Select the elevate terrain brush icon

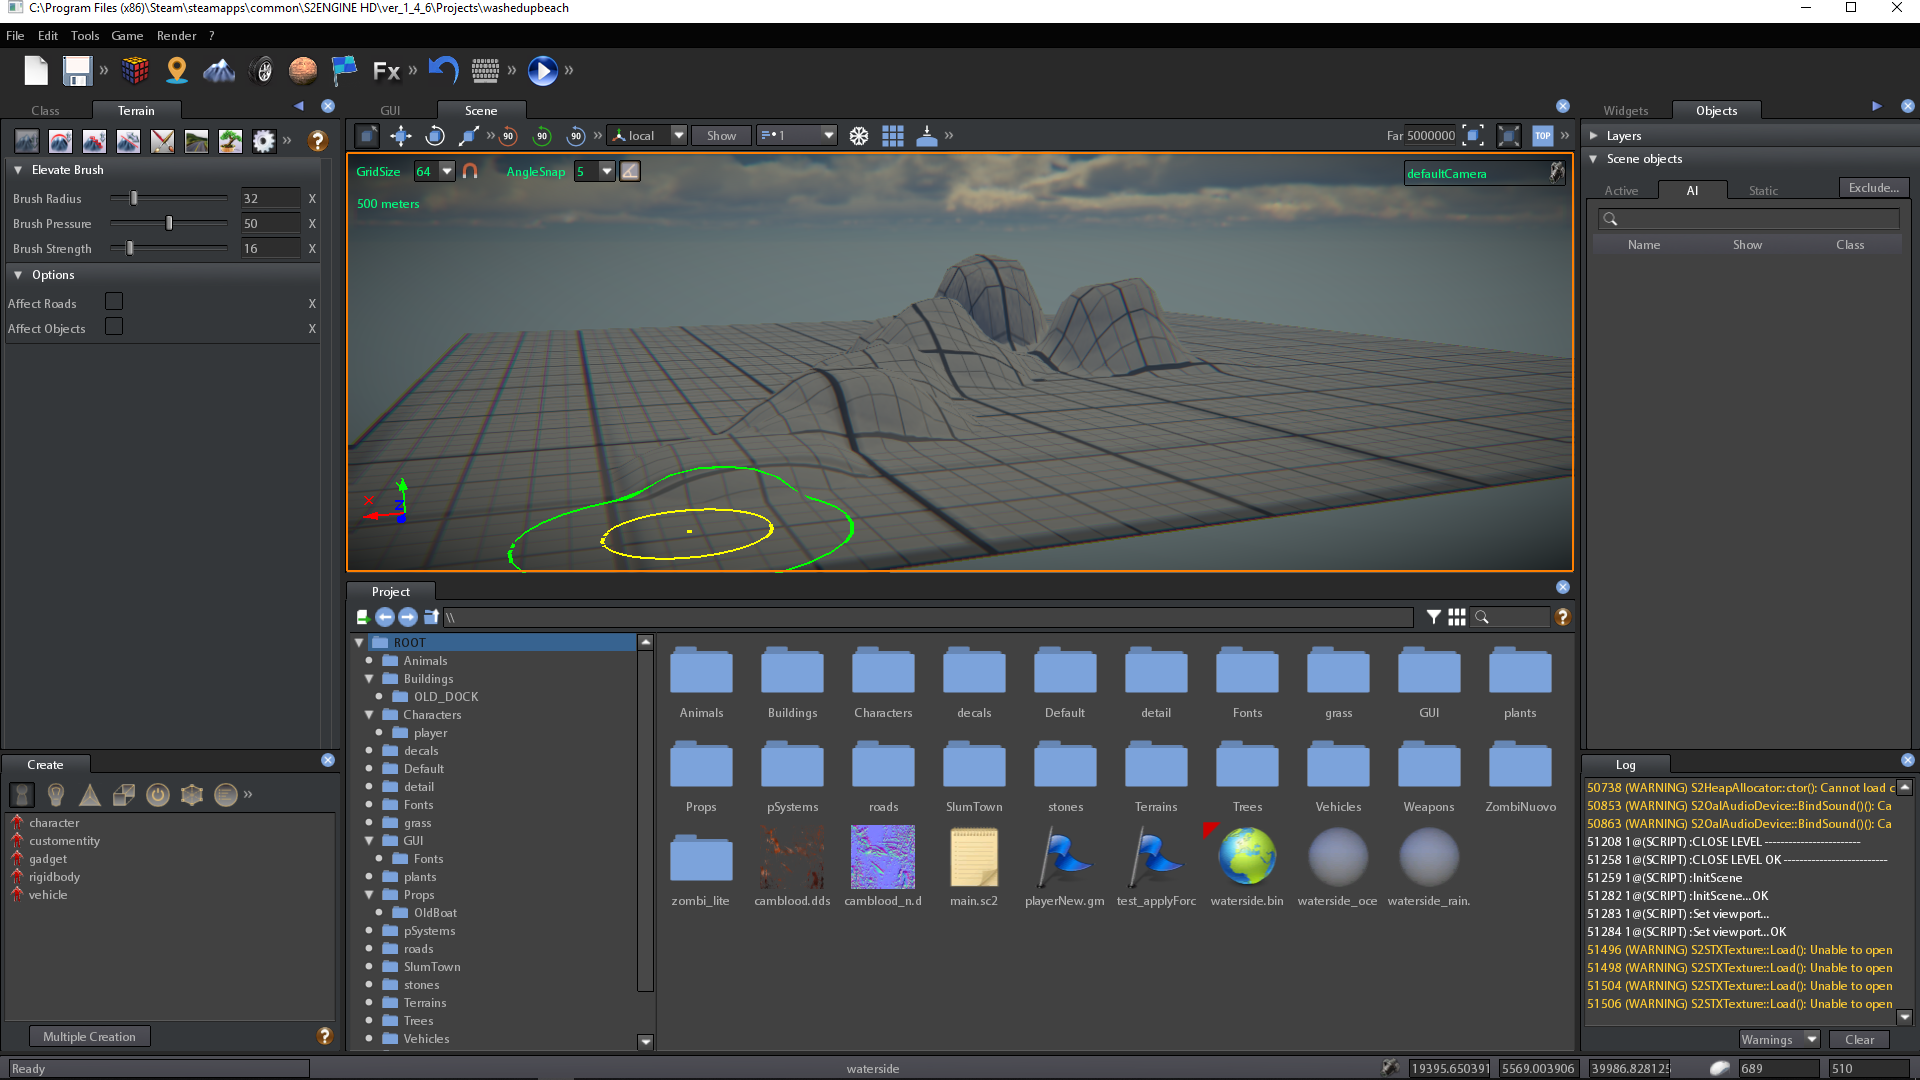click(x=27, y=142)
